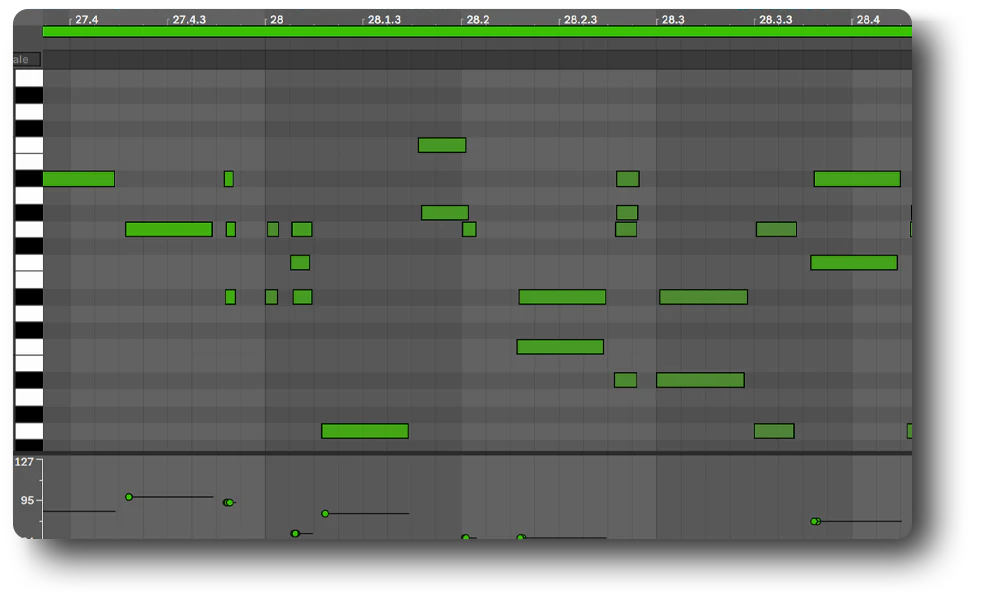The width and height of the screenshot is (989, 602).
Task: Click velocity marker before 28.2.3
Action: click(x=520, y=537)
